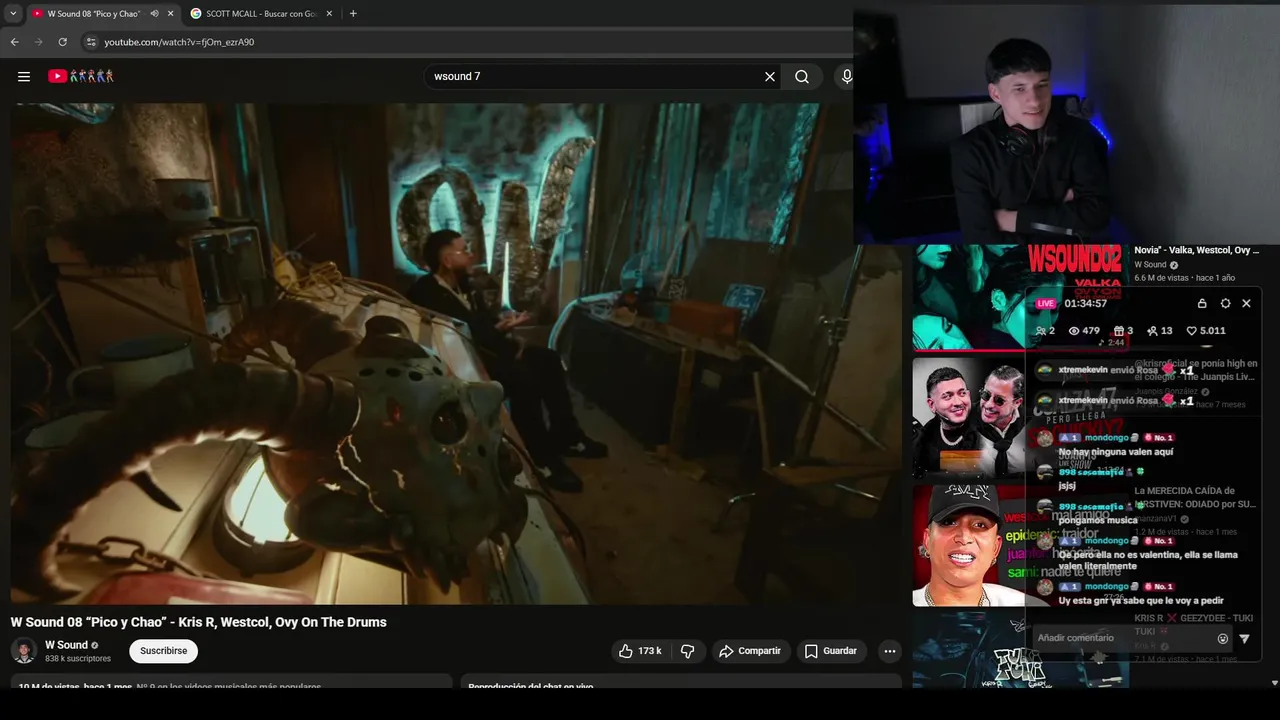Toggle the lock icon in live panel
Image resolution: width=1280 pixels, height=720 pixels.
pos(1202,303)
